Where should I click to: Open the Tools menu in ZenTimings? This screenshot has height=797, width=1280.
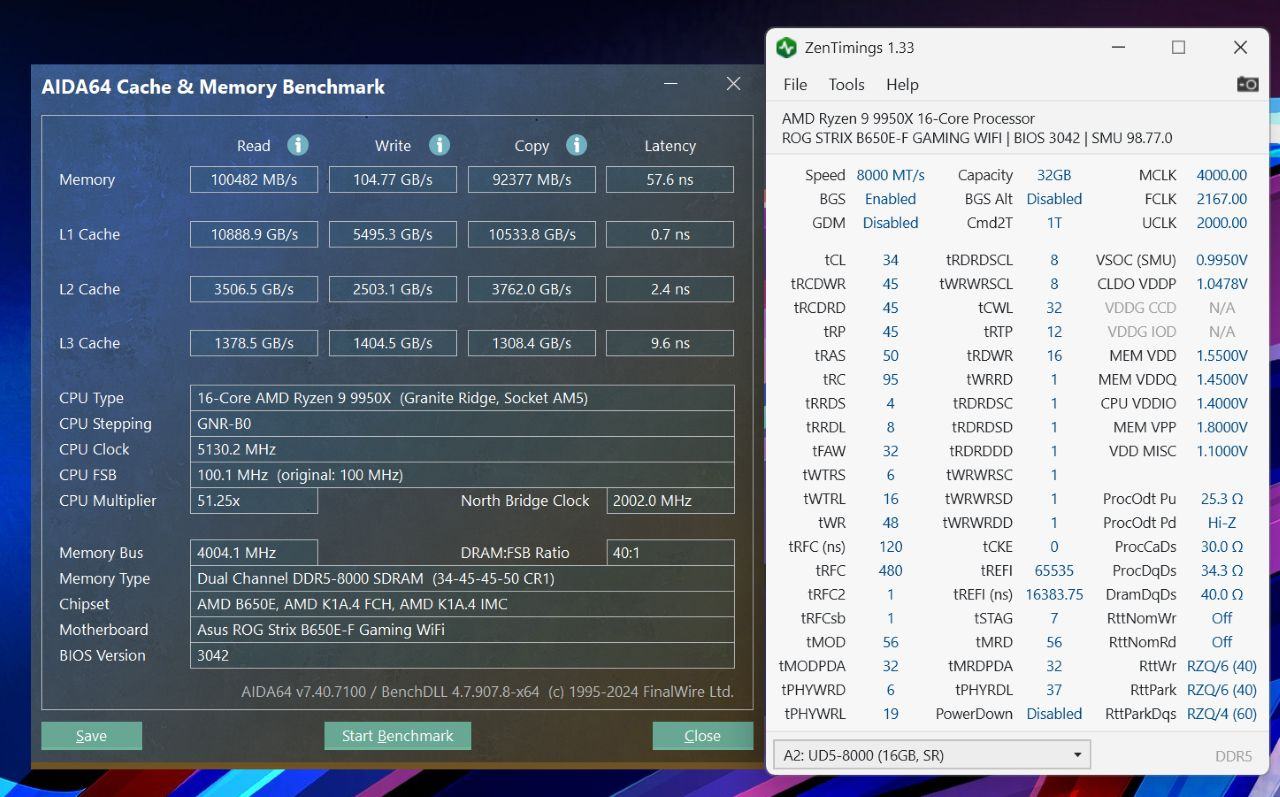[846, 85]
